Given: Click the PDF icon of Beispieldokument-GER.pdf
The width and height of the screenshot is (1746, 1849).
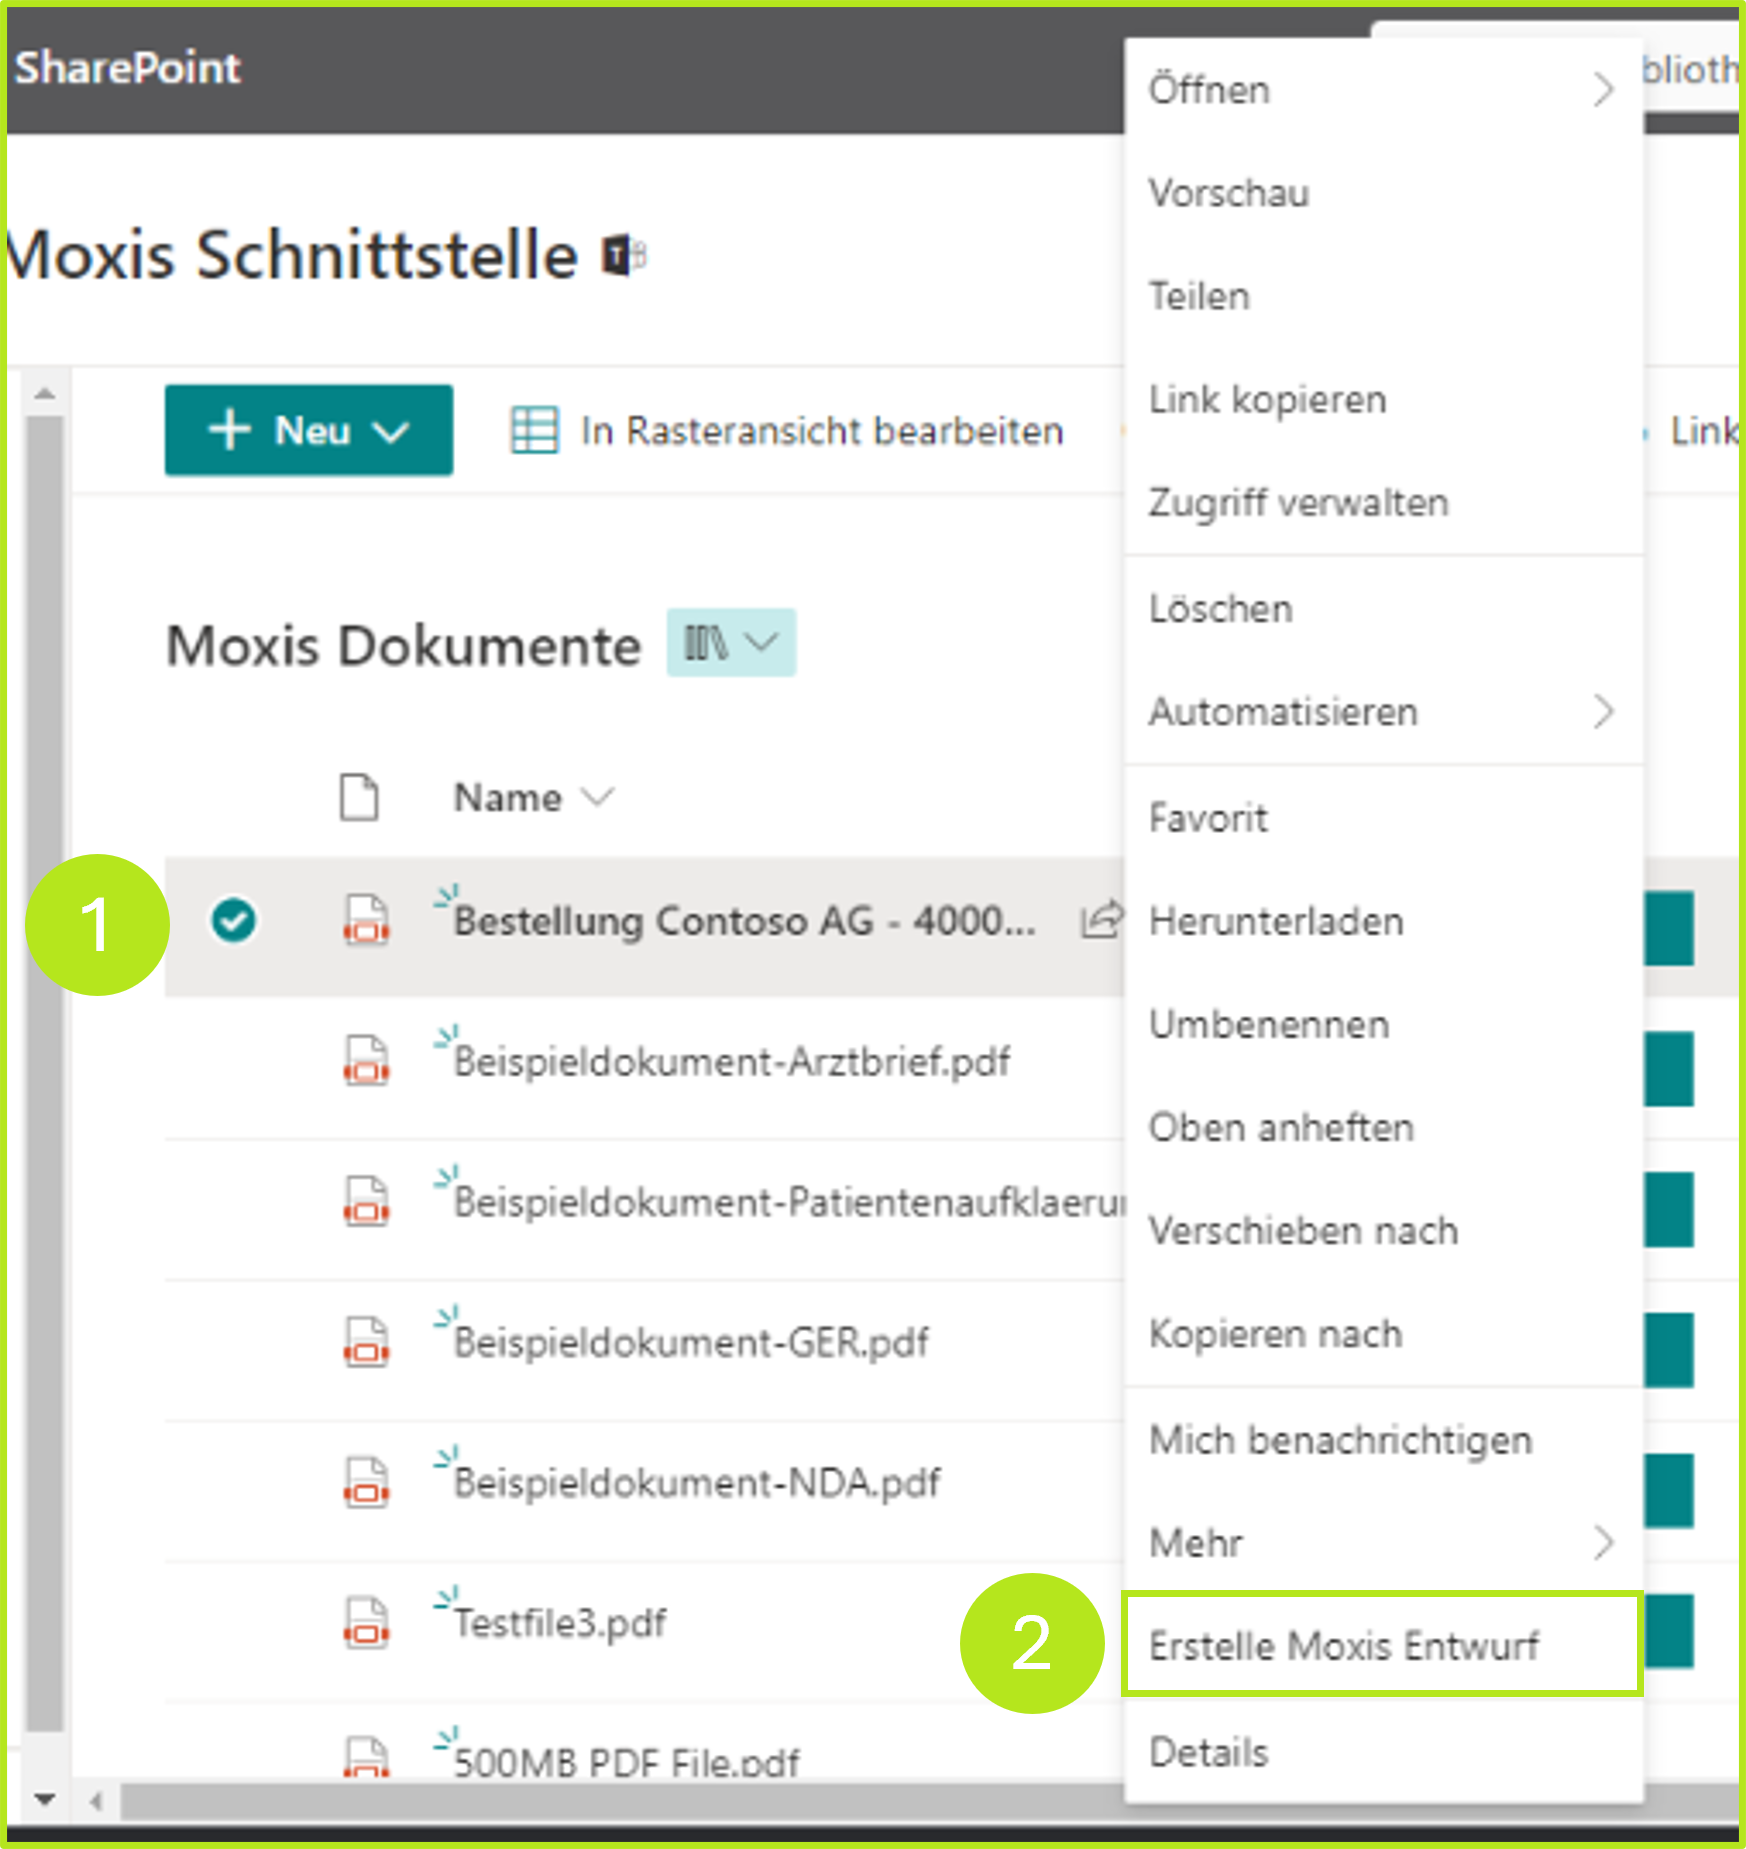Looking at the screenshot, I should tap(365, 1342).
